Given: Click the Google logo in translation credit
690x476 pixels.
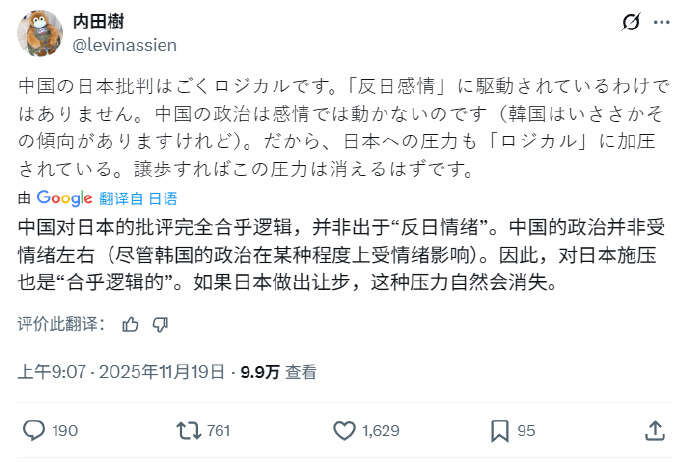Looking at the screenshot, I should point(65,197).
